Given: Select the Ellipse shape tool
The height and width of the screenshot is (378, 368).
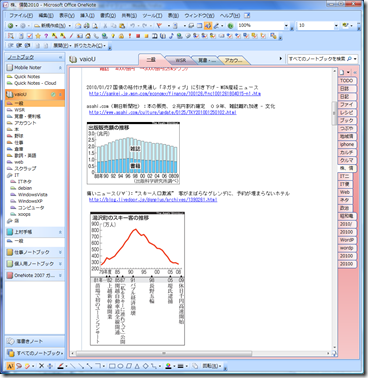Looking at the screenshot, I should pyautogui.click(x=121, y=366).
